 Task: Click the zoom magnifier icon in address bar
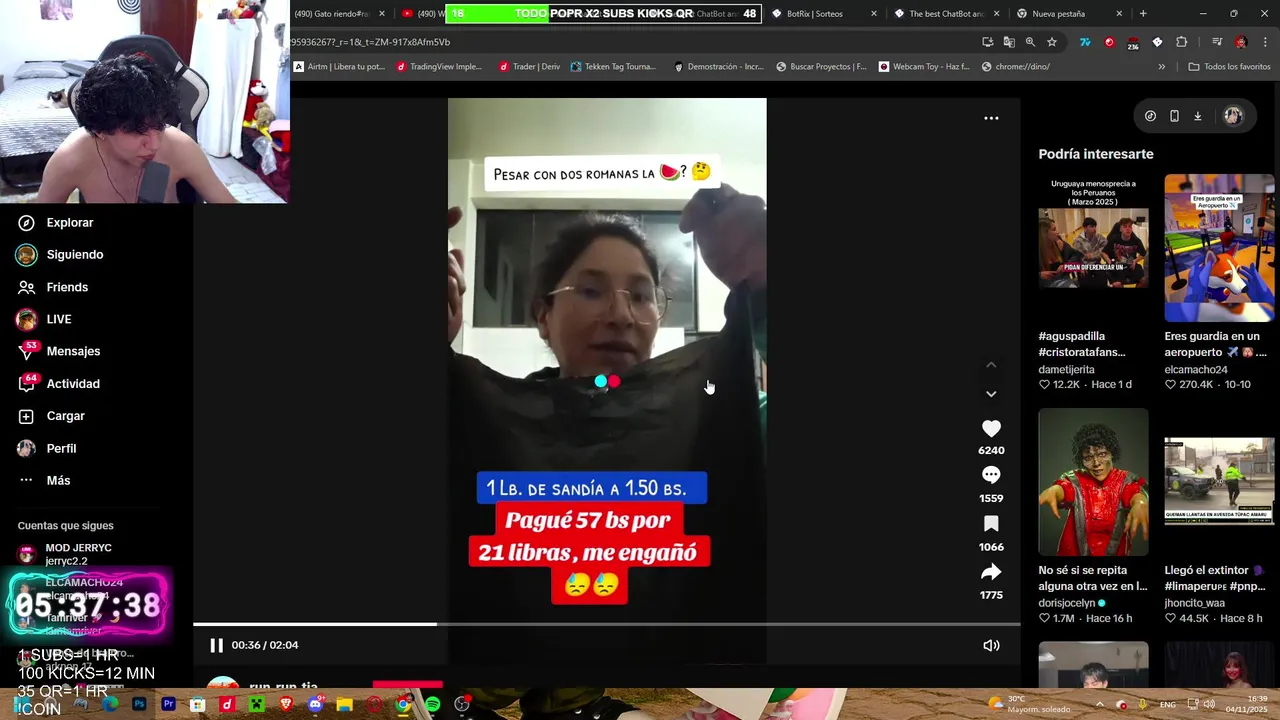click(x=1030, y=42)
